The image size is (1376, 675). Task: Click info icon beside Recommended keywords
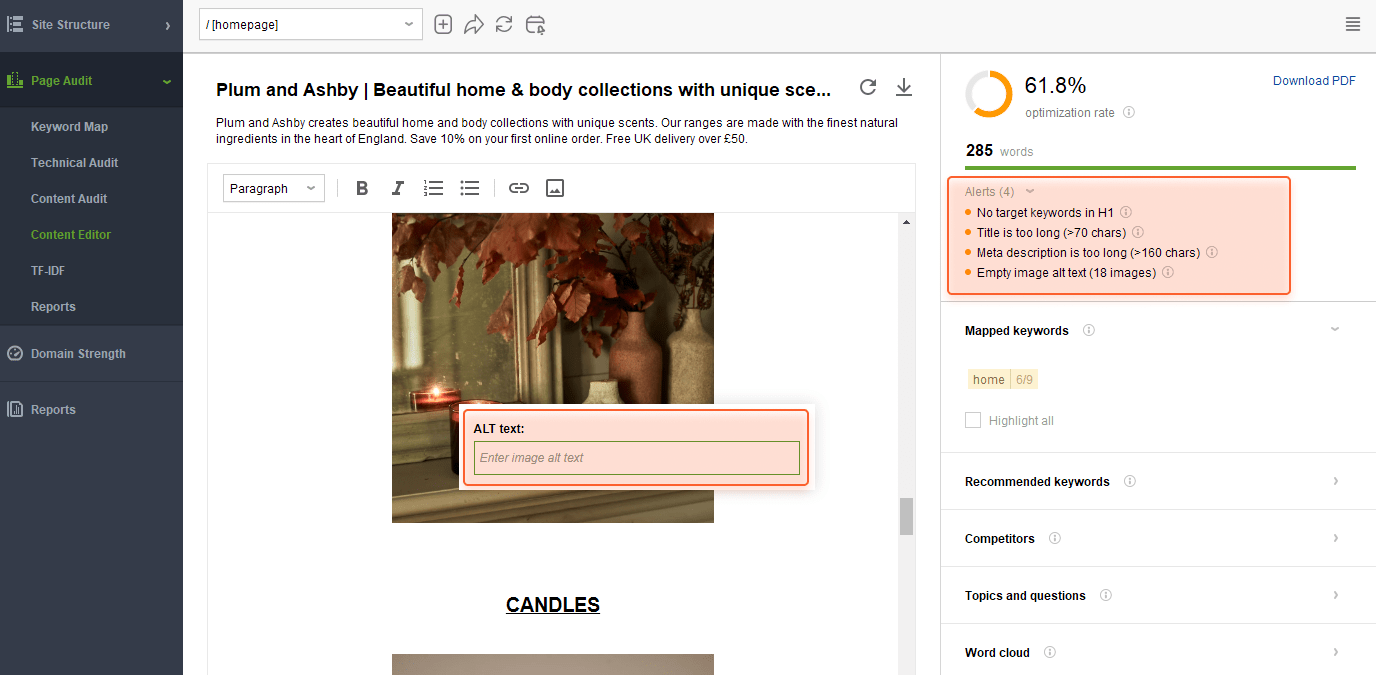tap(1130, 481)
